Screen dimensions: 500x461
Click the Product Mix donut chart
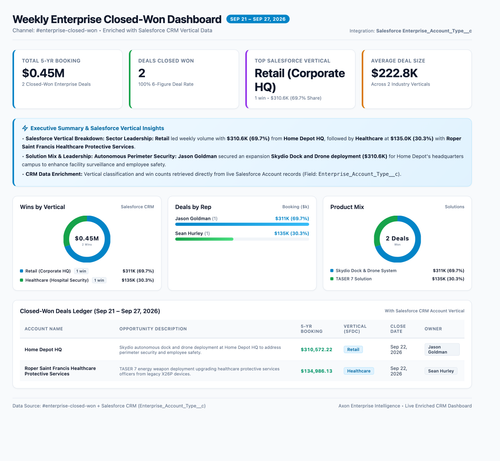point(397,239)
